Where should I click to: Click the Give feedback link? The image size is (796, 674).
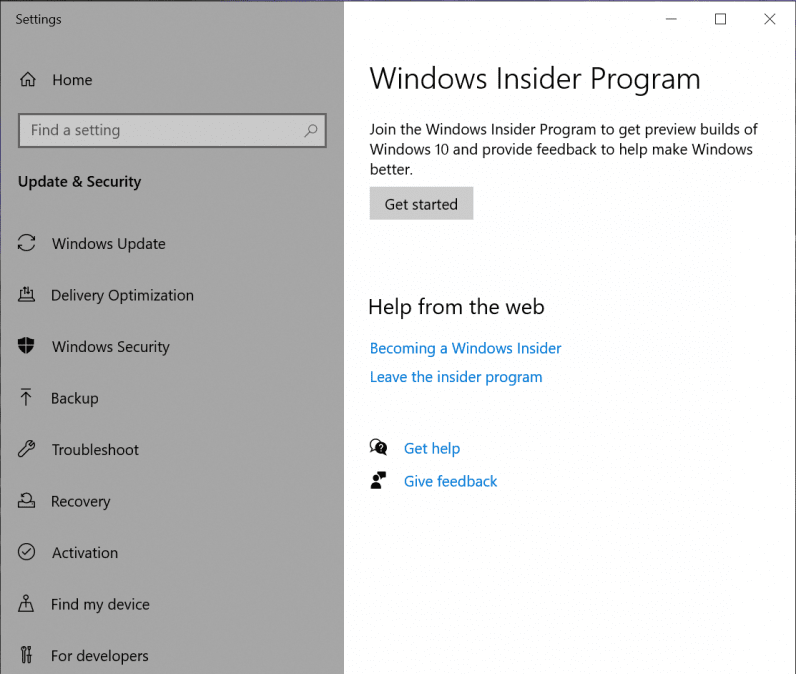click(450, 481)
